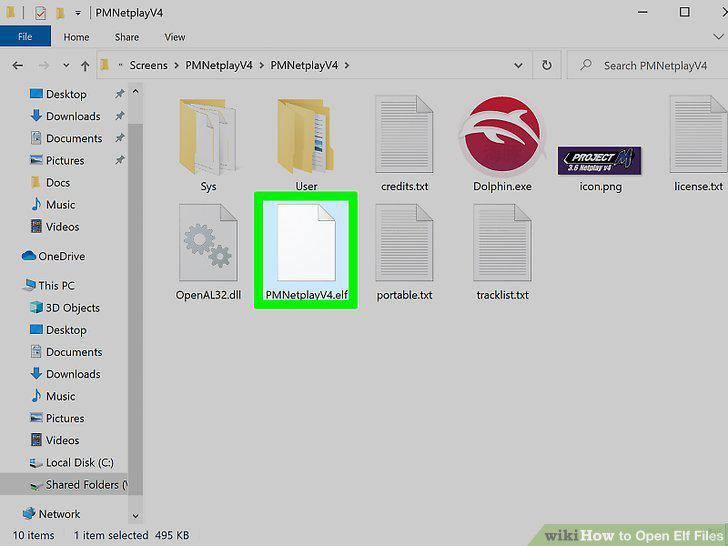Minimize the PMNetplayV4 window
The image size is (728, 546).
pos(643,13)
